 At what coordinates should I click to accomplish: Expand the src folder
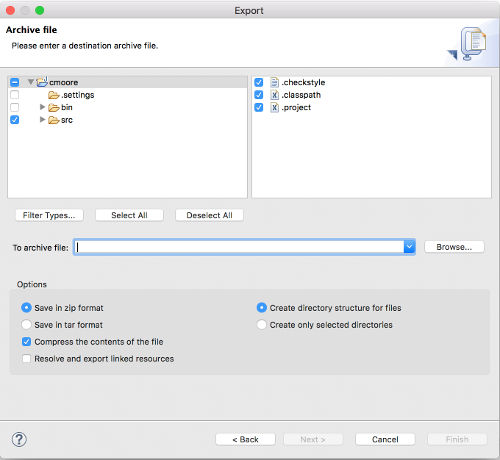(x=42, y=119)
